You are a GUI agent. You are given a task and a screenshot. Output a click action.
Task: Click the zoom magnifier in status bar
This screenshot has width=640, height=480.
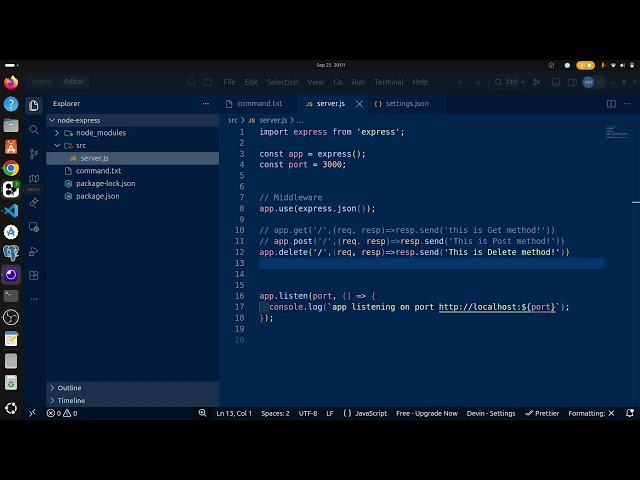coord(202,413)
